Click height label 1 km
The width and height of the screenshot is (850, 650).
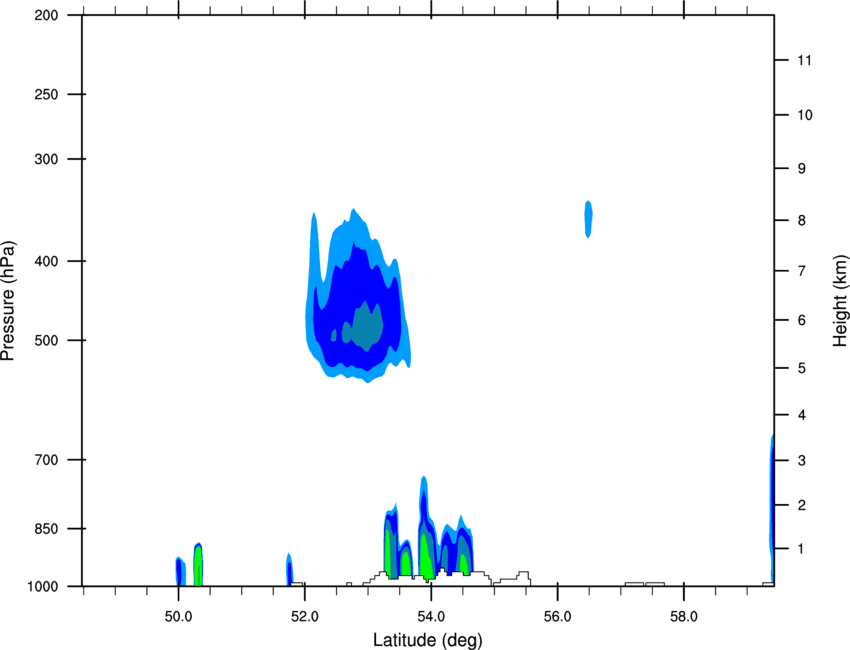tap(802, 549)
